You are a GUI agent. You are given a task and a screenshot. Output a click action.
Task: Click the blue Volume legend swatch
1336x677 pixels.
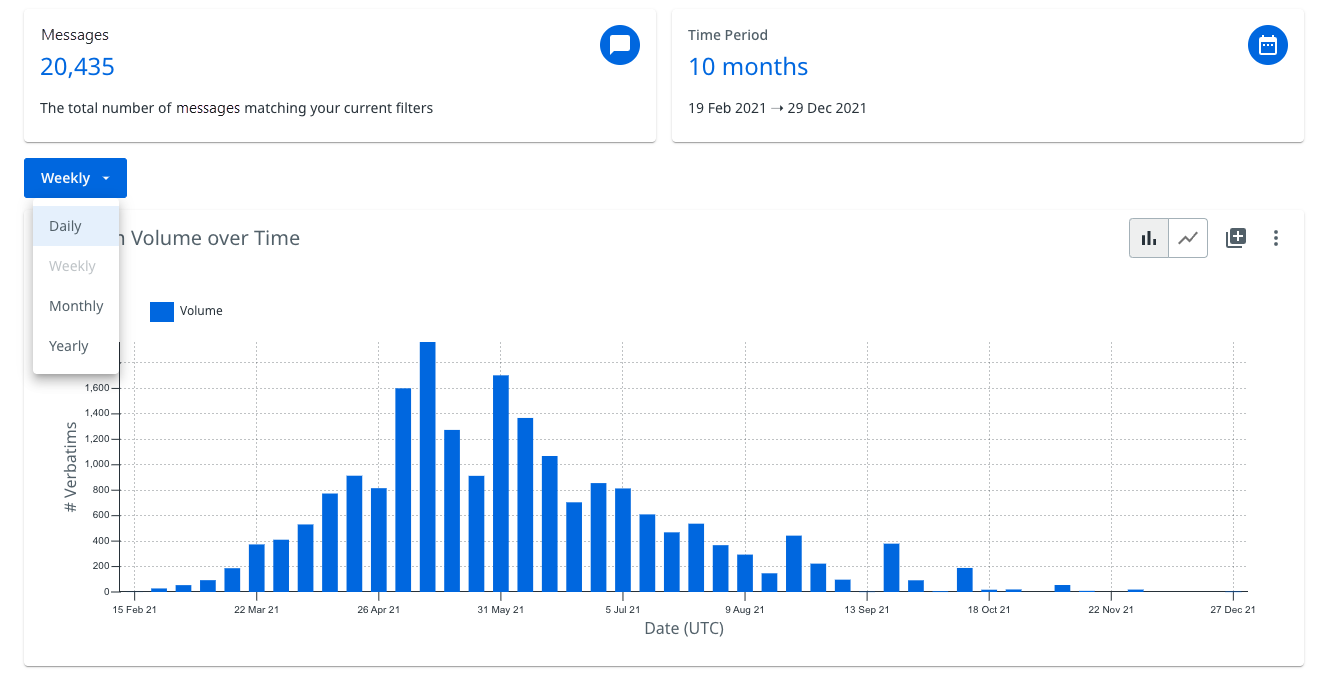[x=162, y=311]
